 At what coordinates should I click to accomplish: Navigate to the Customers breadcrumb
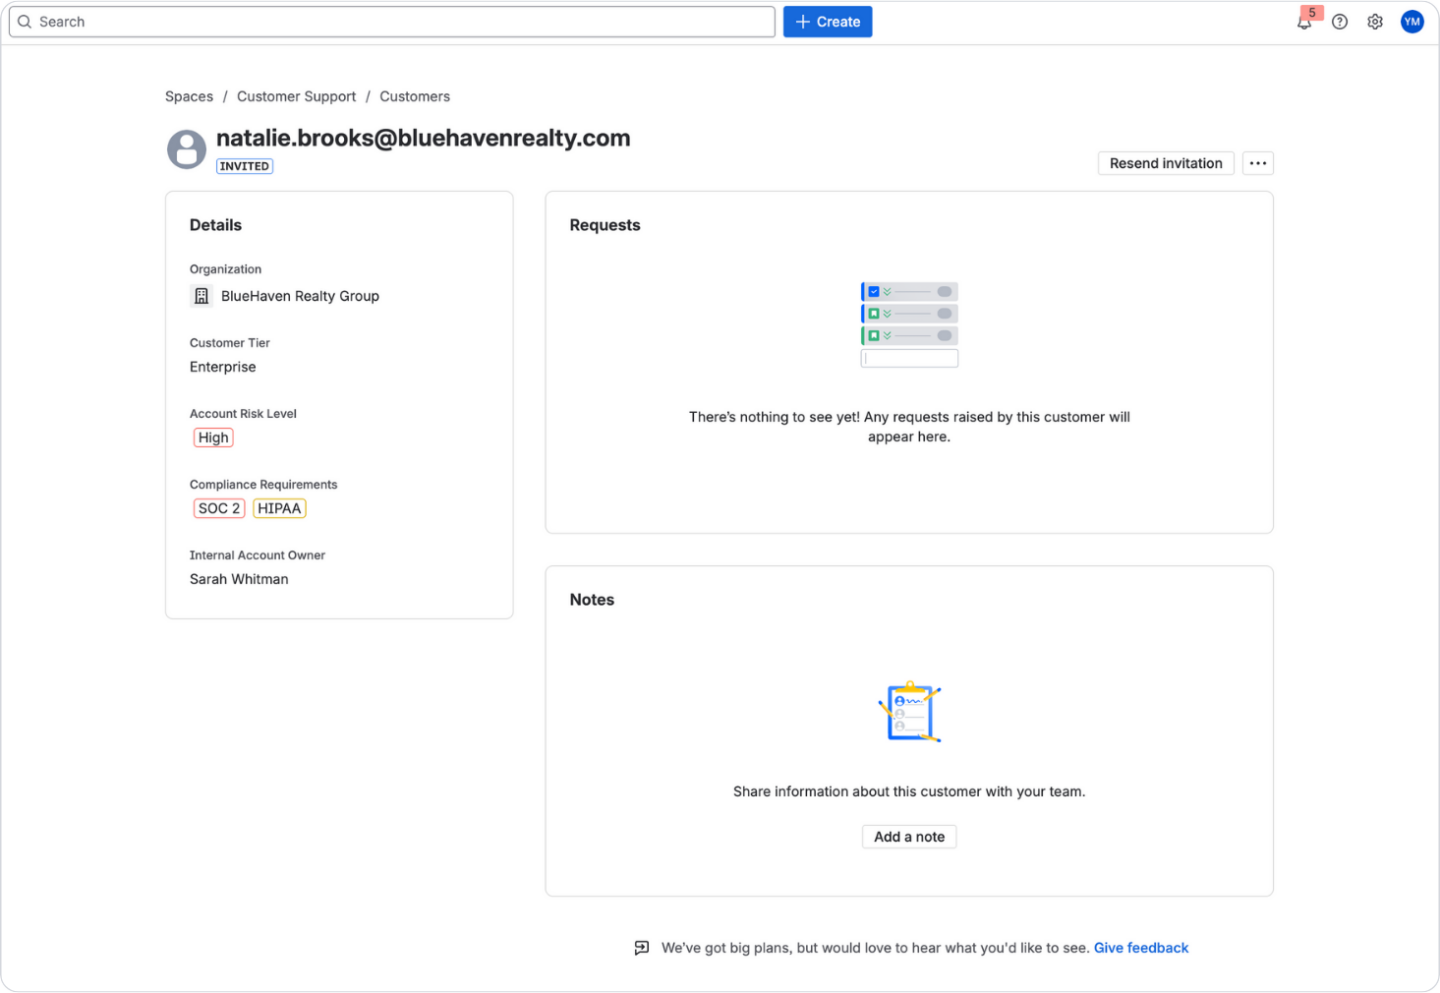pos(415,96)
